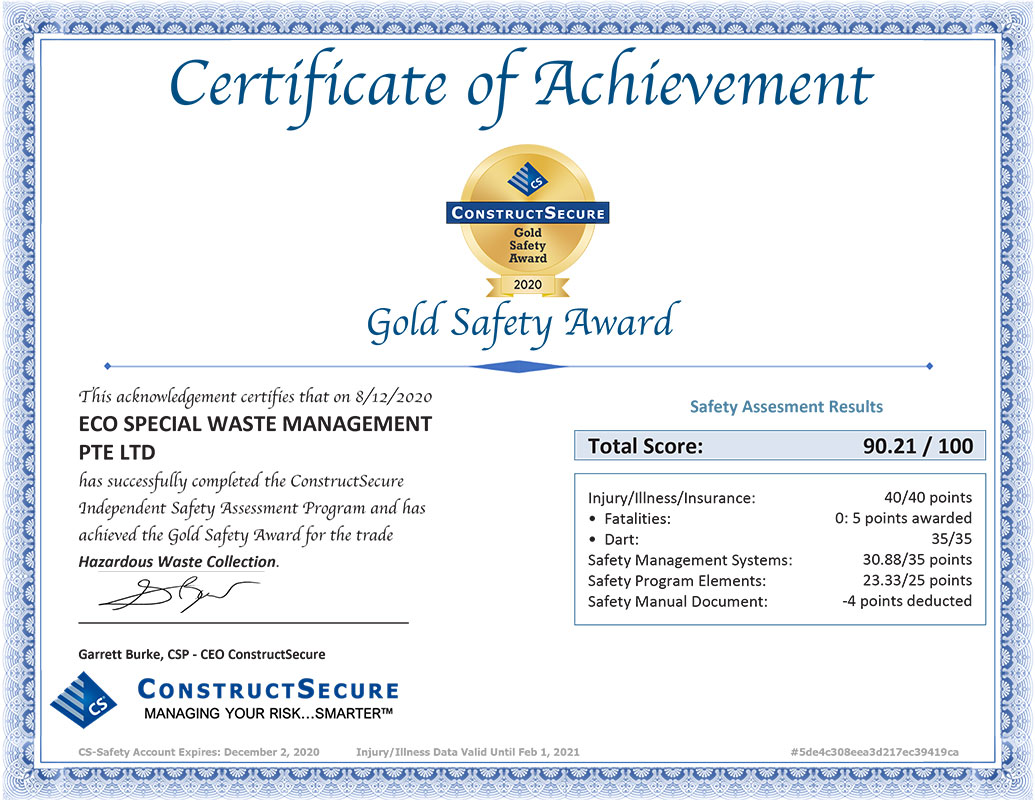Click the 40/40 points value
The width and height of the screenshot is (1035, 800).
(928, 498)
